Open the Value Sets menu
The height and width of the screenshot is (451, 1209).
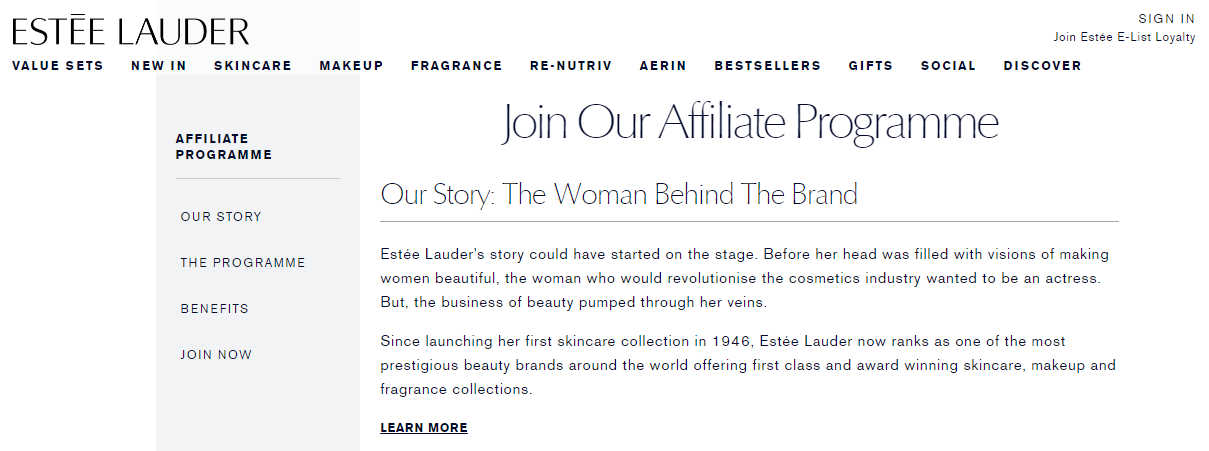[x=58, y=66]
